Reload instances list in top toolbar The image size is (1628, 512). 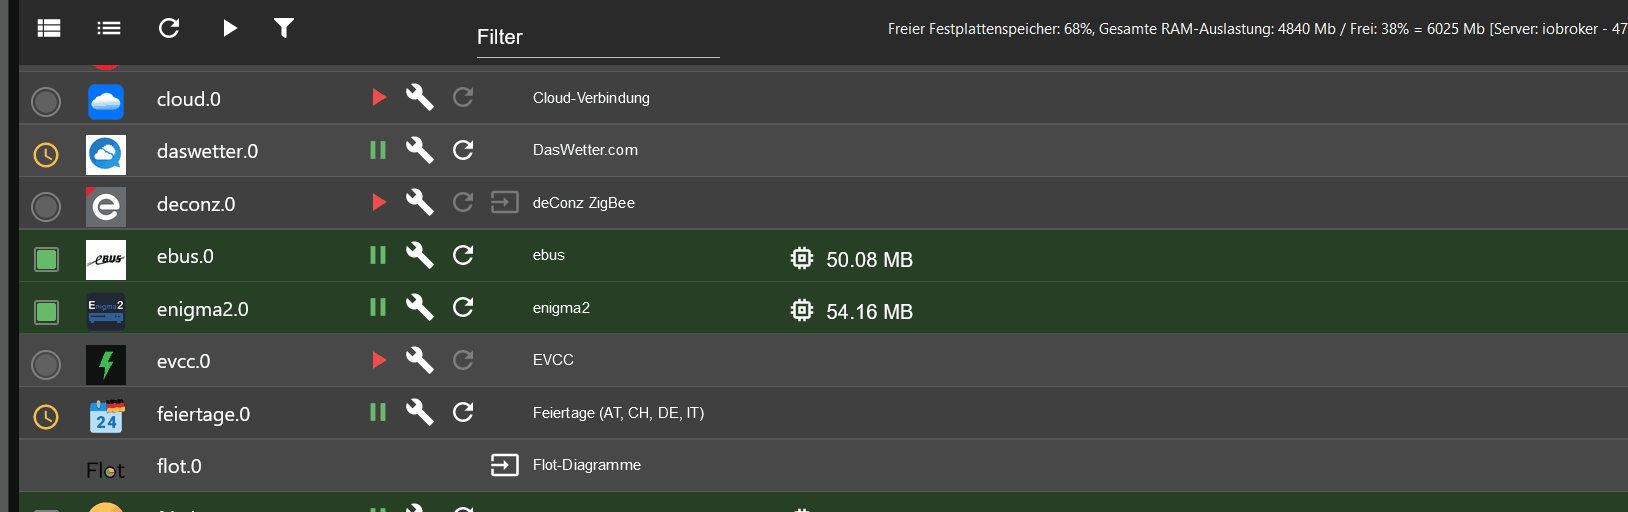click(169, 28)
